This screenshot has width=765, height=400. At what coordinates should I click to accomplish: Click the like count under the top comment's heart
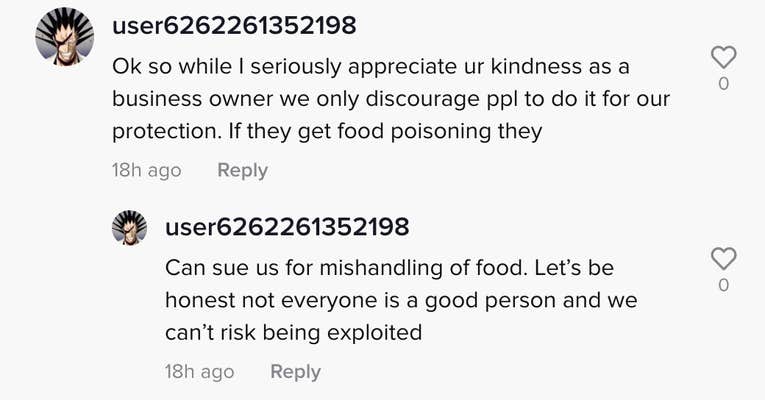click(x=724, y=84)
